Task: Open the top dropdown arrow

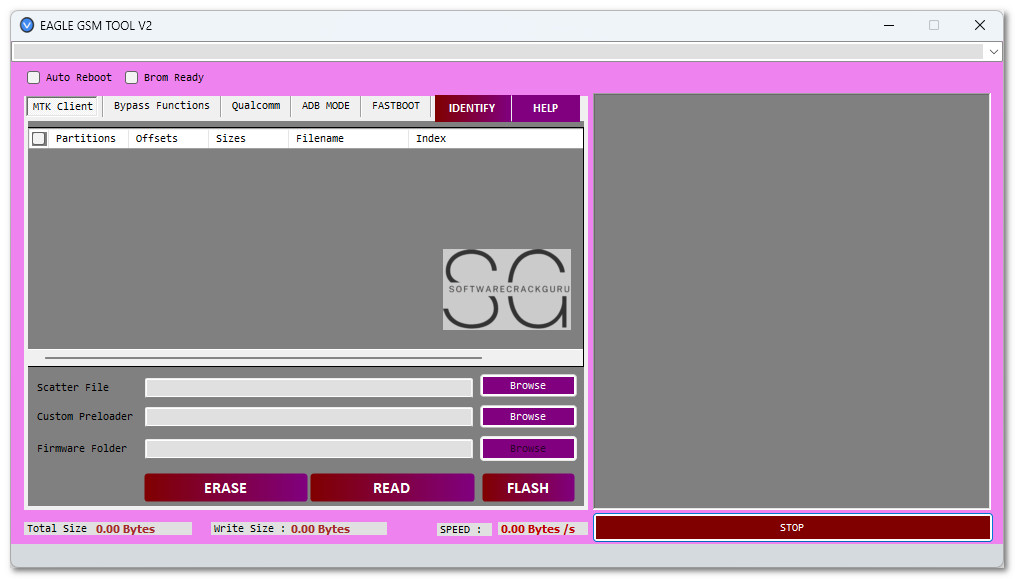Action: point(993,52)
